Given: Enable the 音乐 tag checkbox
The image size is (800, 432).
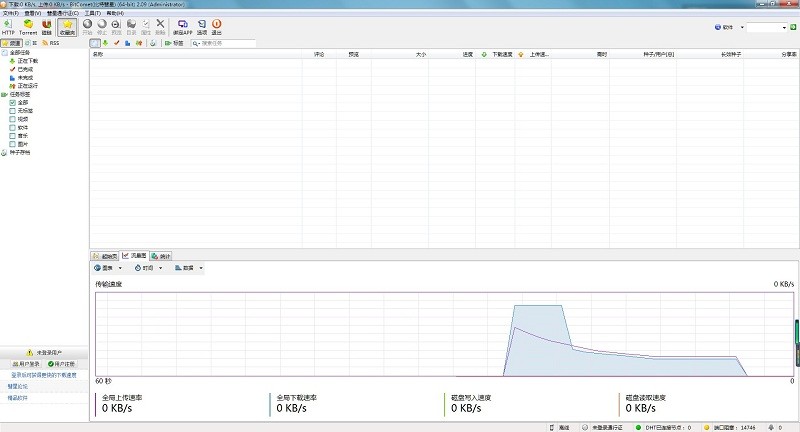Looking at the screenshot, I should coord(12,135).
